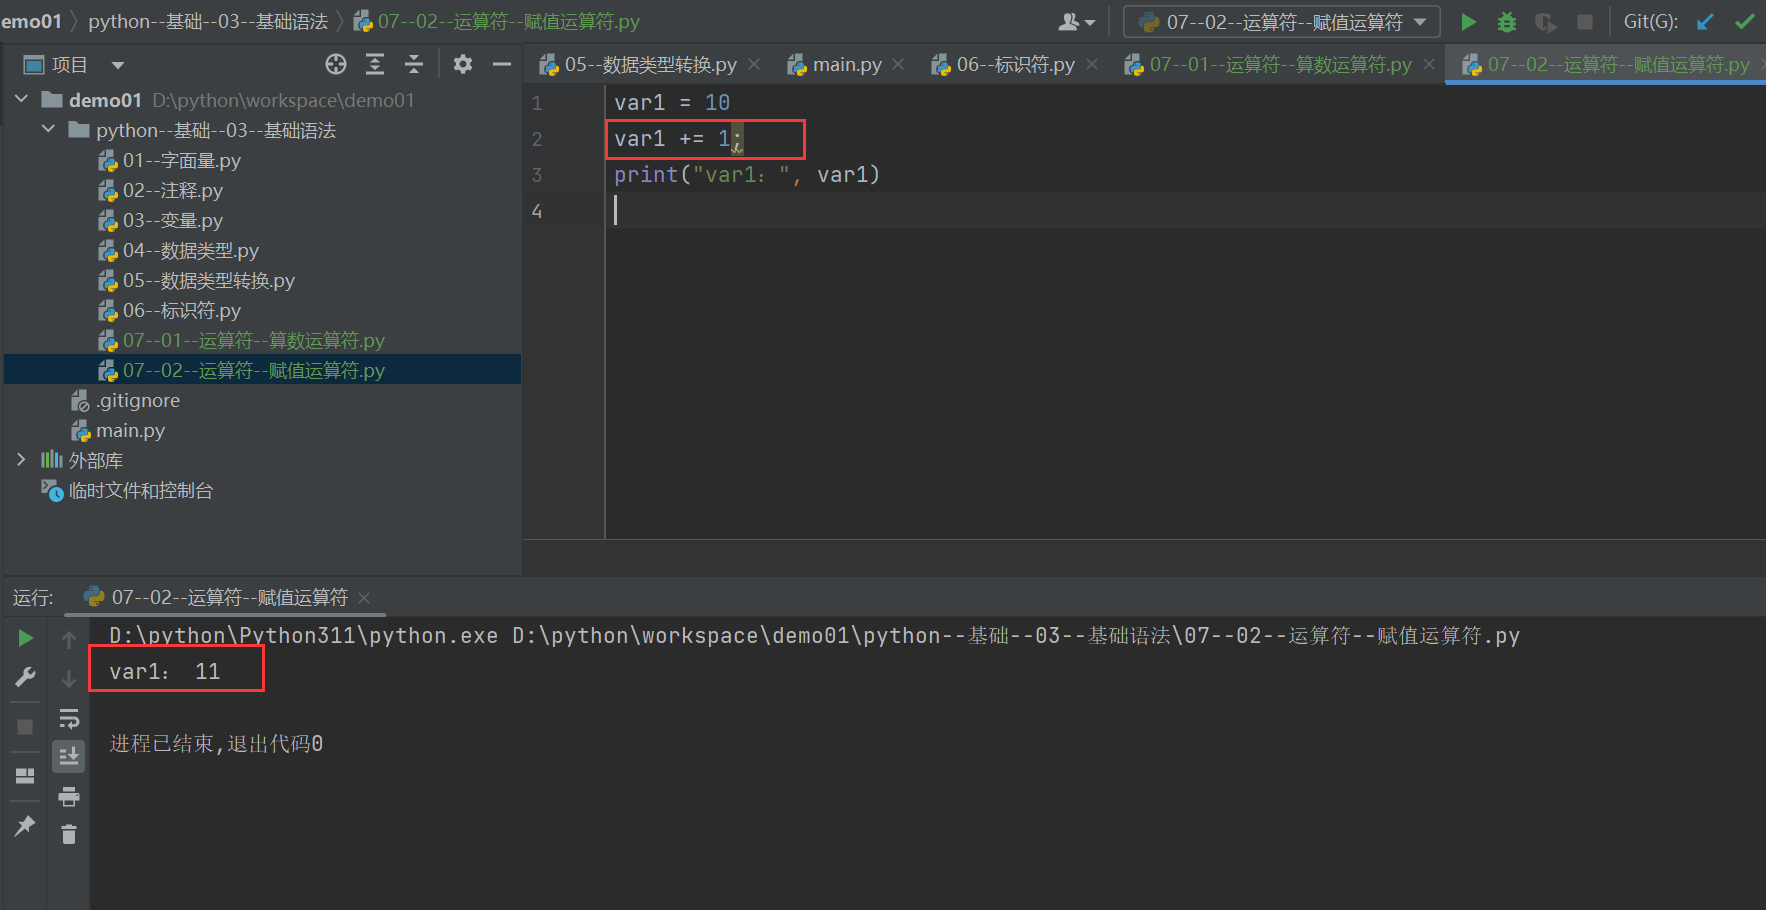Close the main.py editor tab
The image size is (1766, 910).
(898, 65)
